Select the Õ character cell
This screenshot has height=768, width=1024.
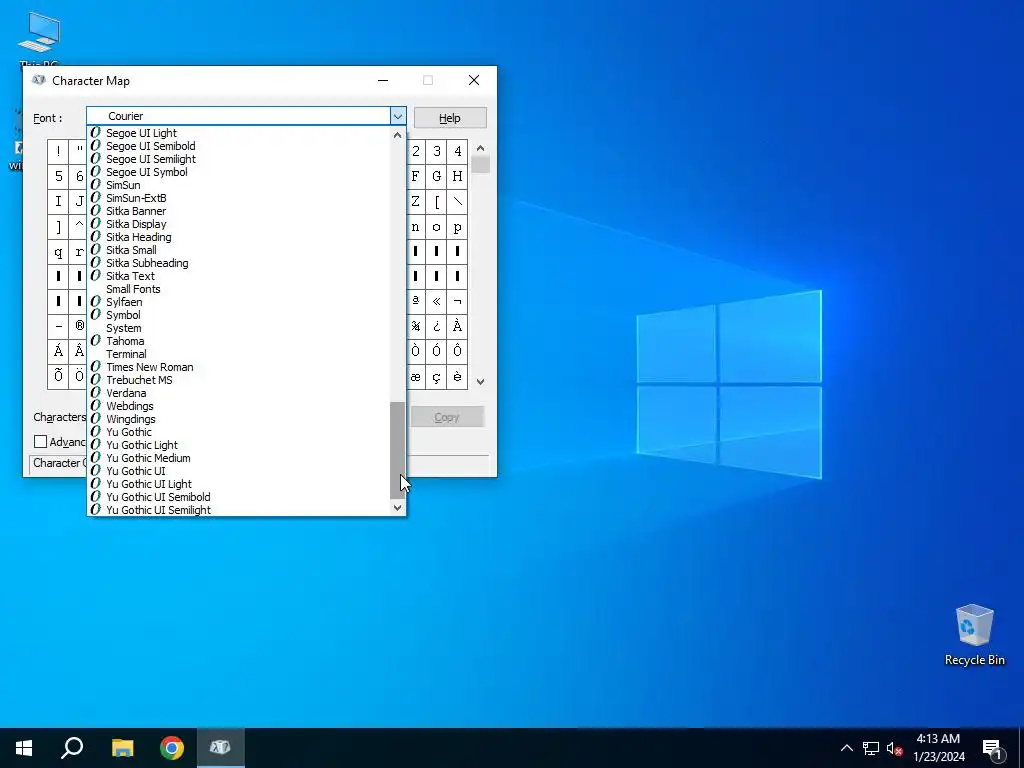coord(58,376)
